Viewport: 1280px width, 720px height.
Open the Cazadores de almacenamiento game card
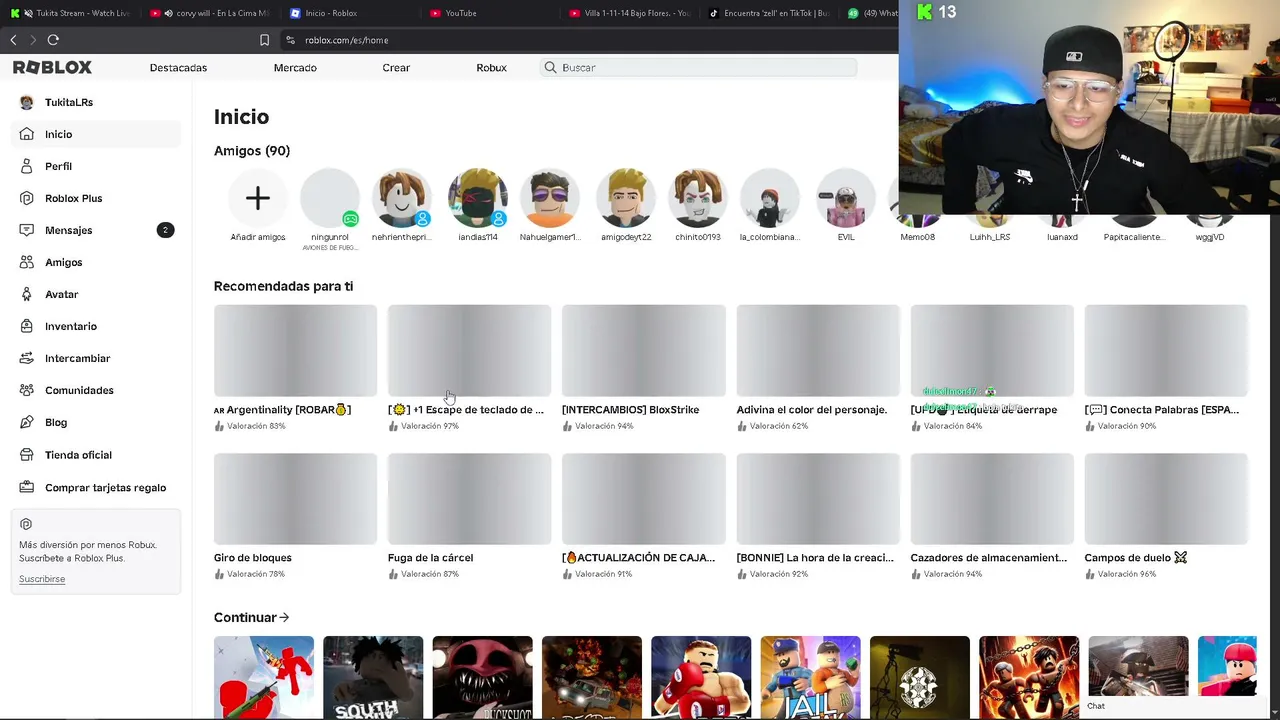[x=992, y=516]
